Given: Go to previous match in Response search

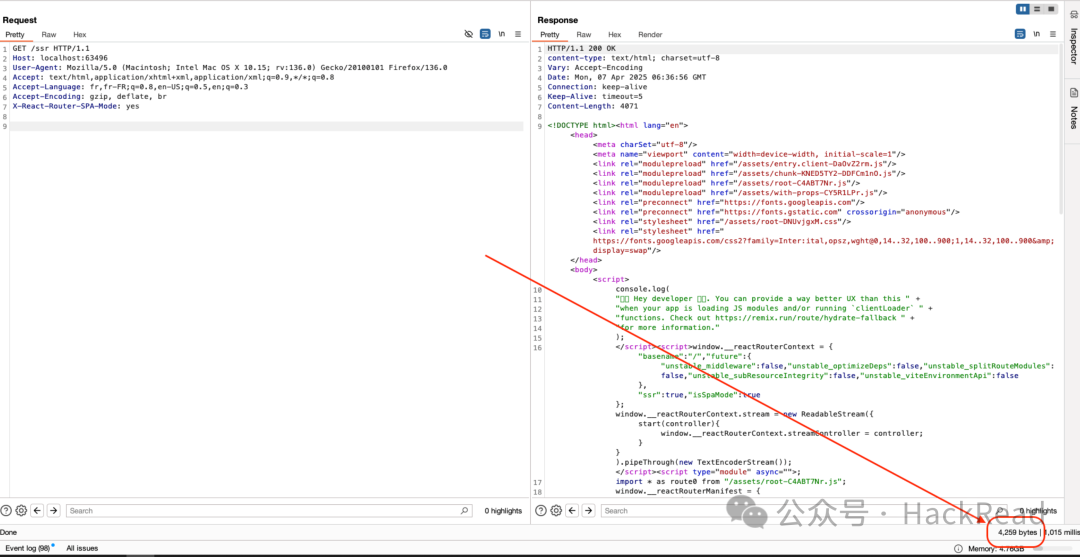Looking at the screenshot, I should [572, 510].
